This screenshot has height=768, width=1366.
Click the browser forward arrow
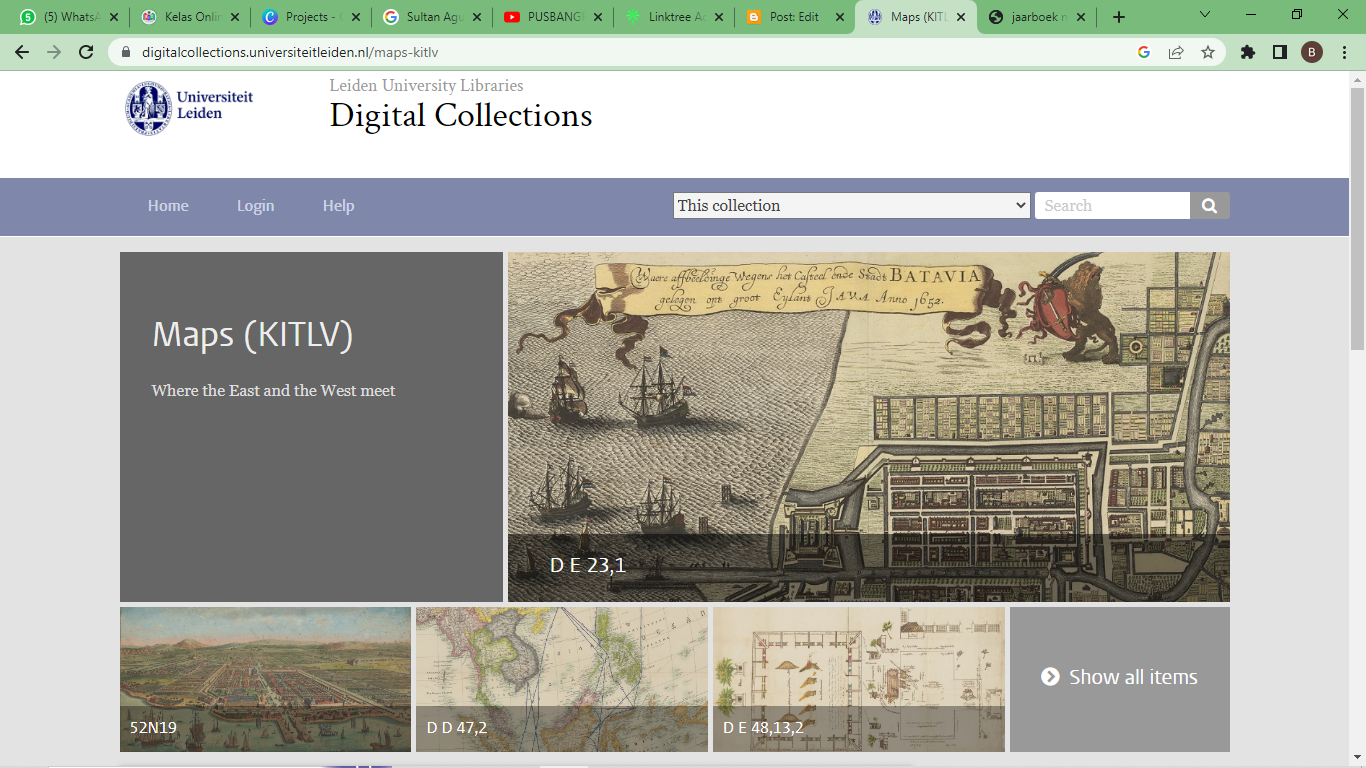point(54,52)
